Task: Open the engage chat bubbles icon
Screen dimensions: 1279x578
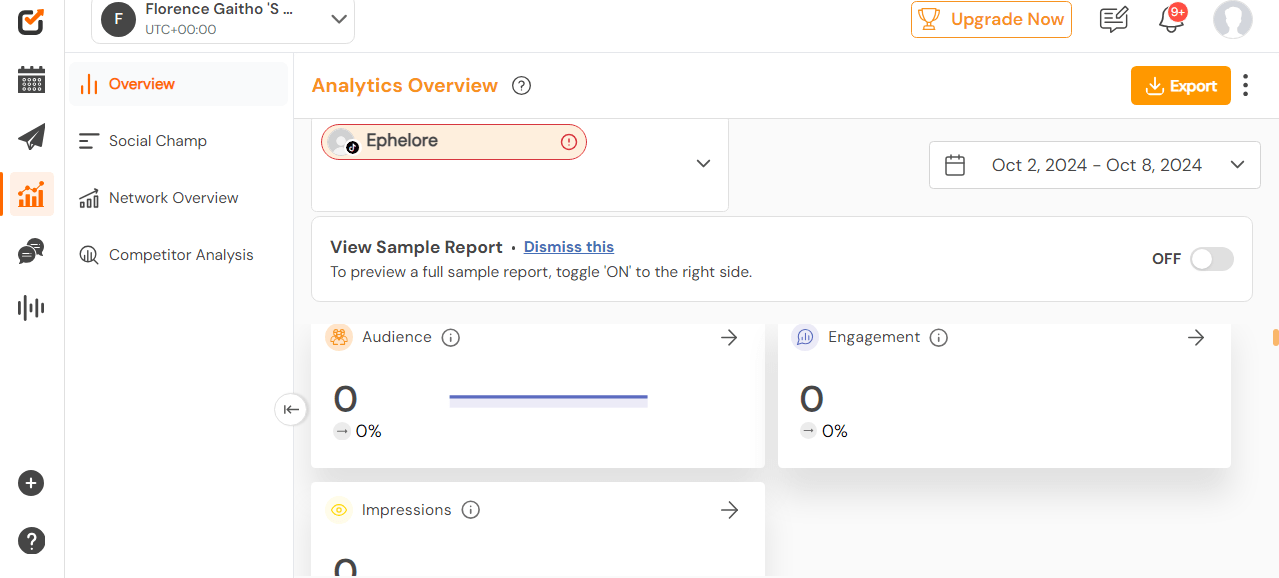Action: point(32,251)
